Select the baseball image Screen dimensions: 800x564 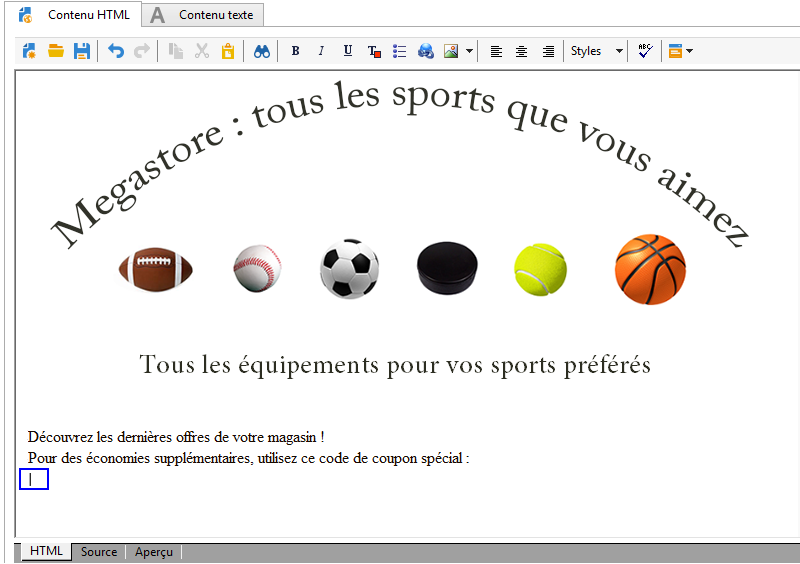257,268
